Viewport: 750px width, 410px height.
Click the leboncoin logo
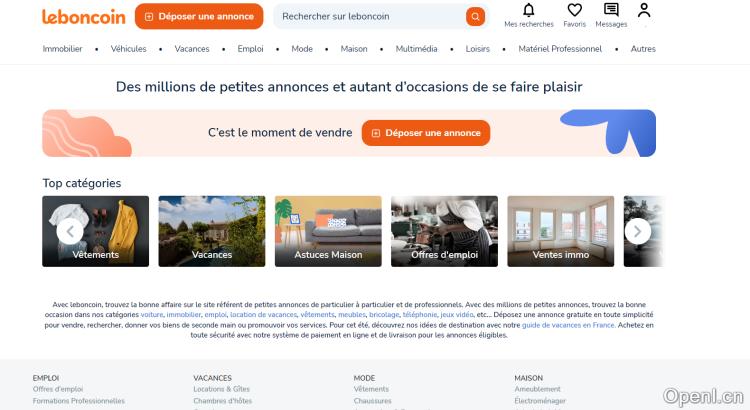click(84, 17)
